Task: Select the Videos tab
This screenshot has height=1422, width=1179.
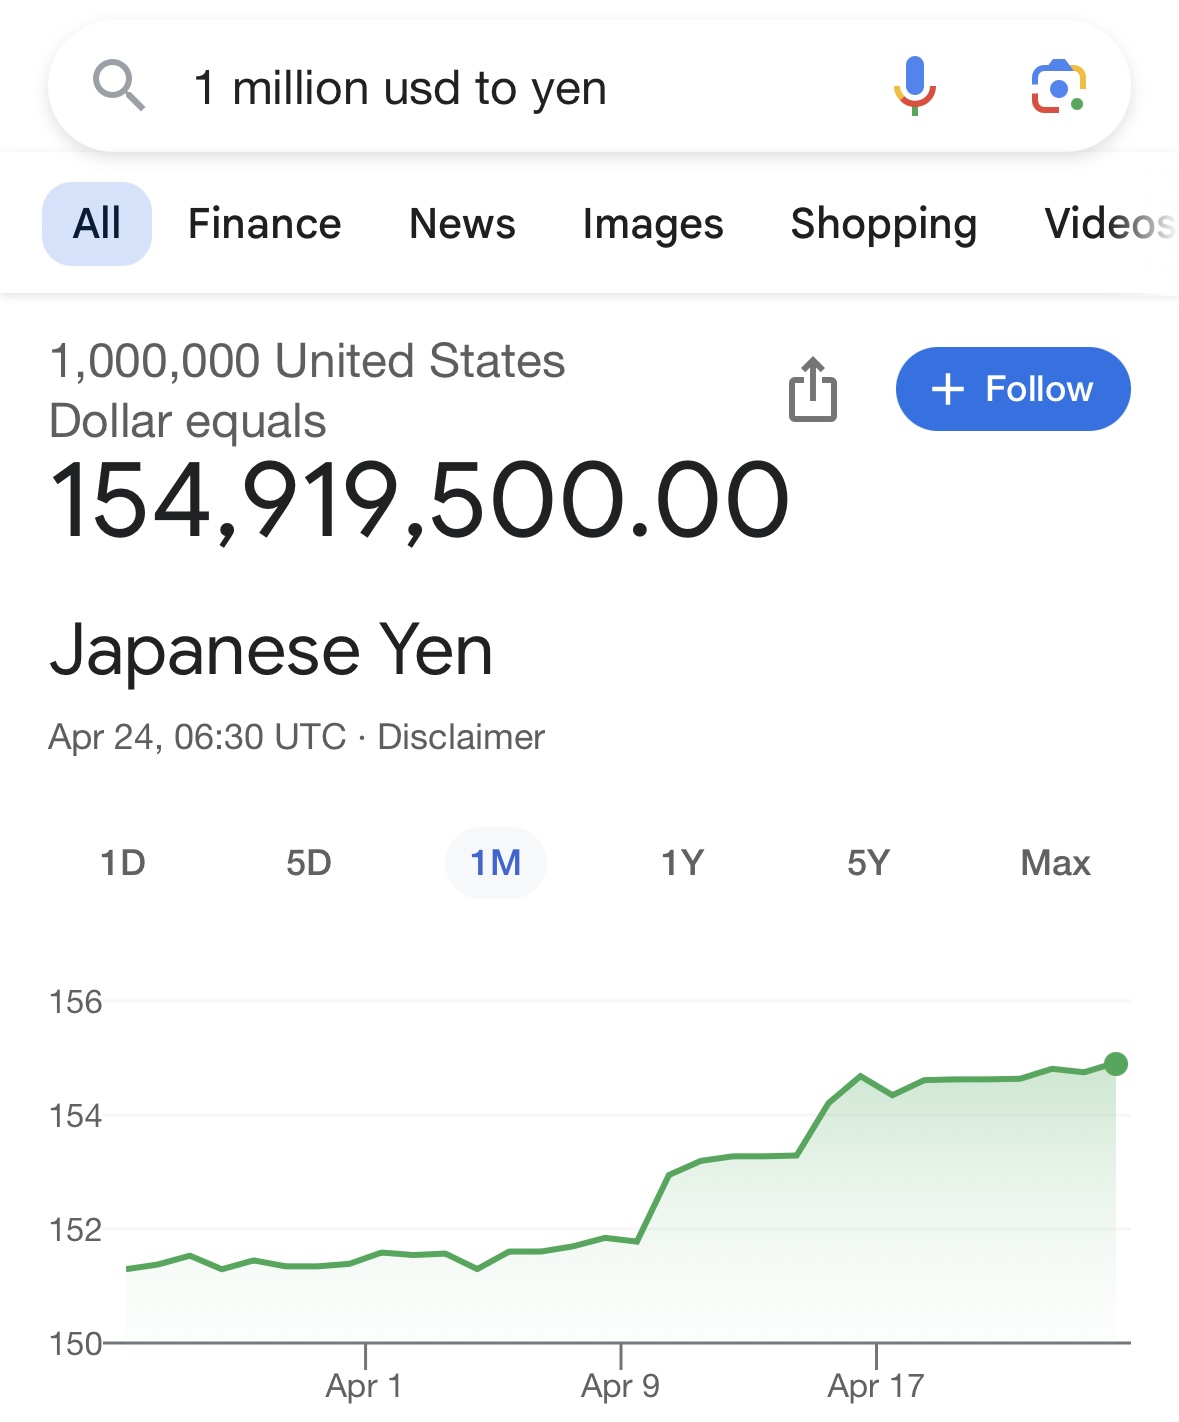Action: click(x=1108, y=224)
